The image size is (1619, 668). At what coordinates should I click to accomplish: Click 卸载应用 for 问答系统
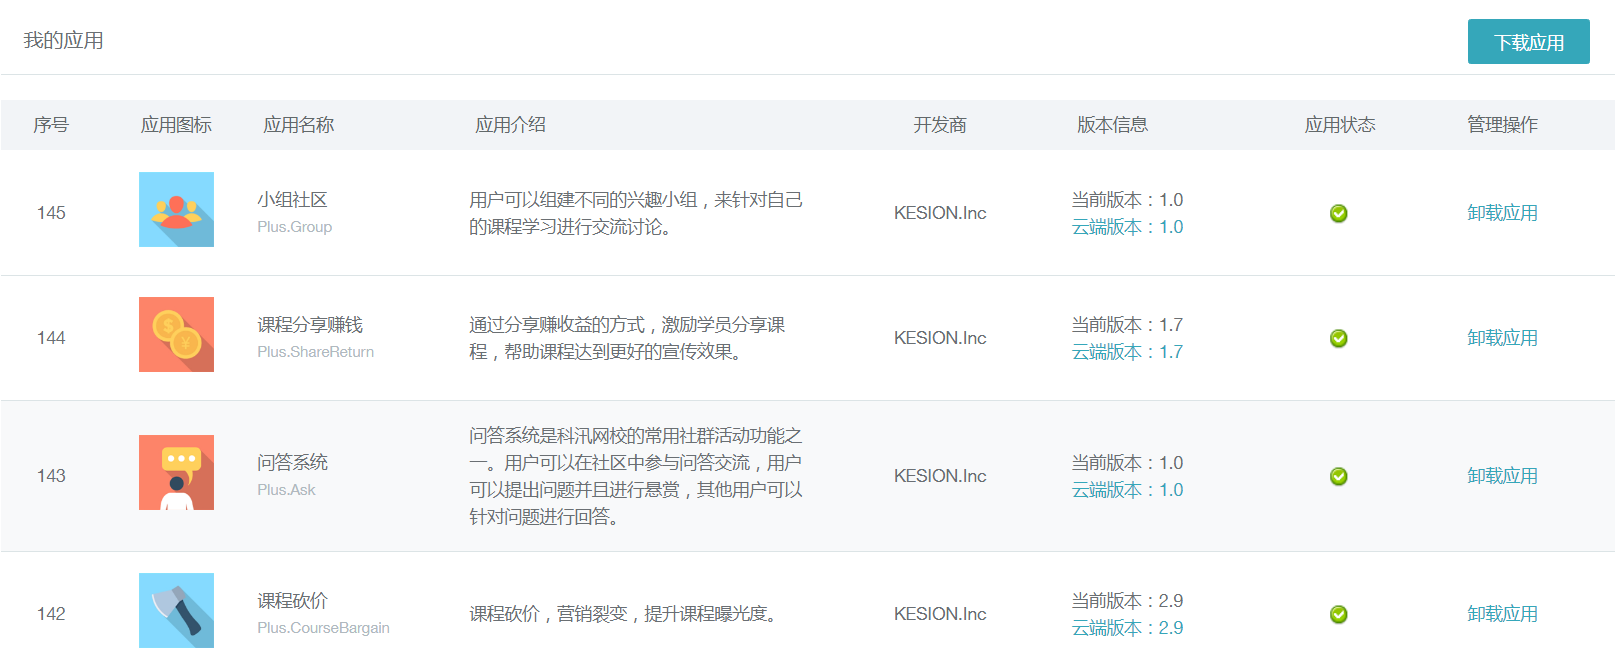(1502, 476)
